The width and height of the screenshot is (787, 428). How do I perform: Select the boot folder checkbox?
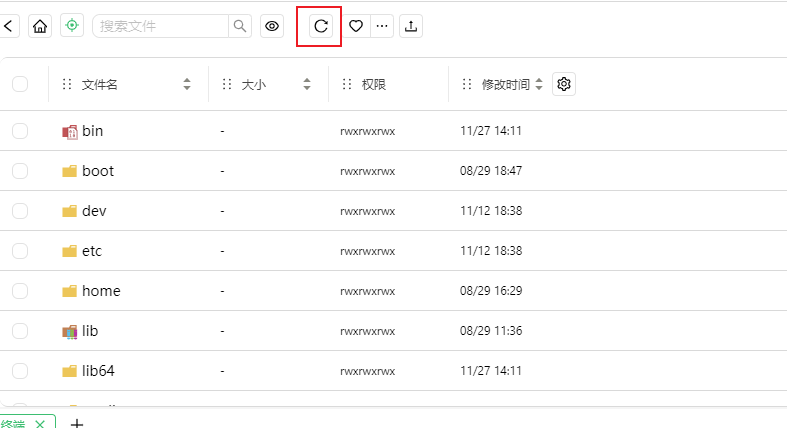(x=20, y=171)
